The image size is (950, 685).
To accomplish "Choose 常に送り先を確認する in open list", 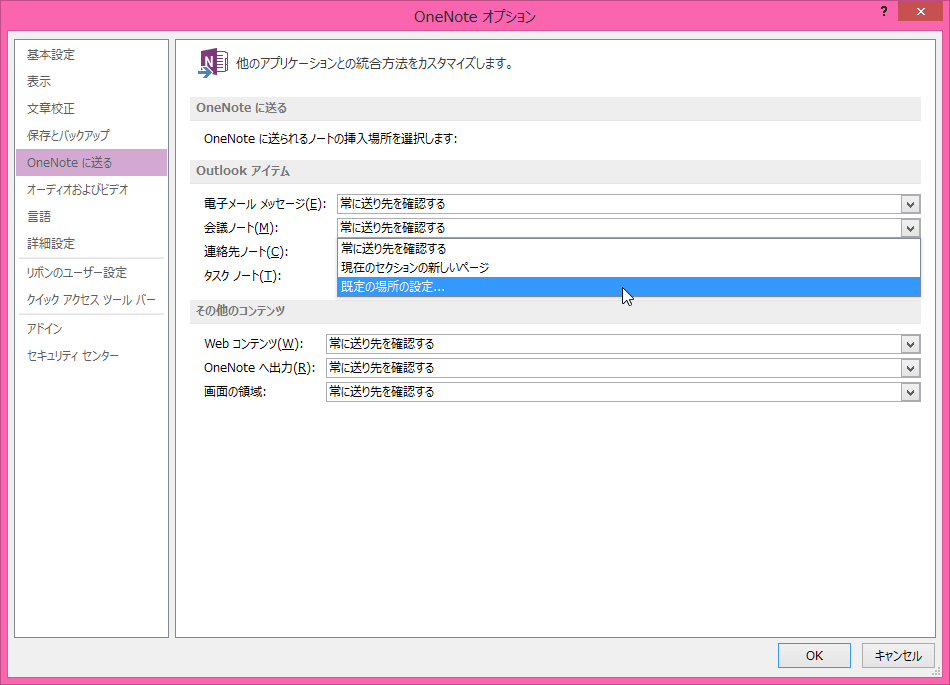I will point(628,248).
